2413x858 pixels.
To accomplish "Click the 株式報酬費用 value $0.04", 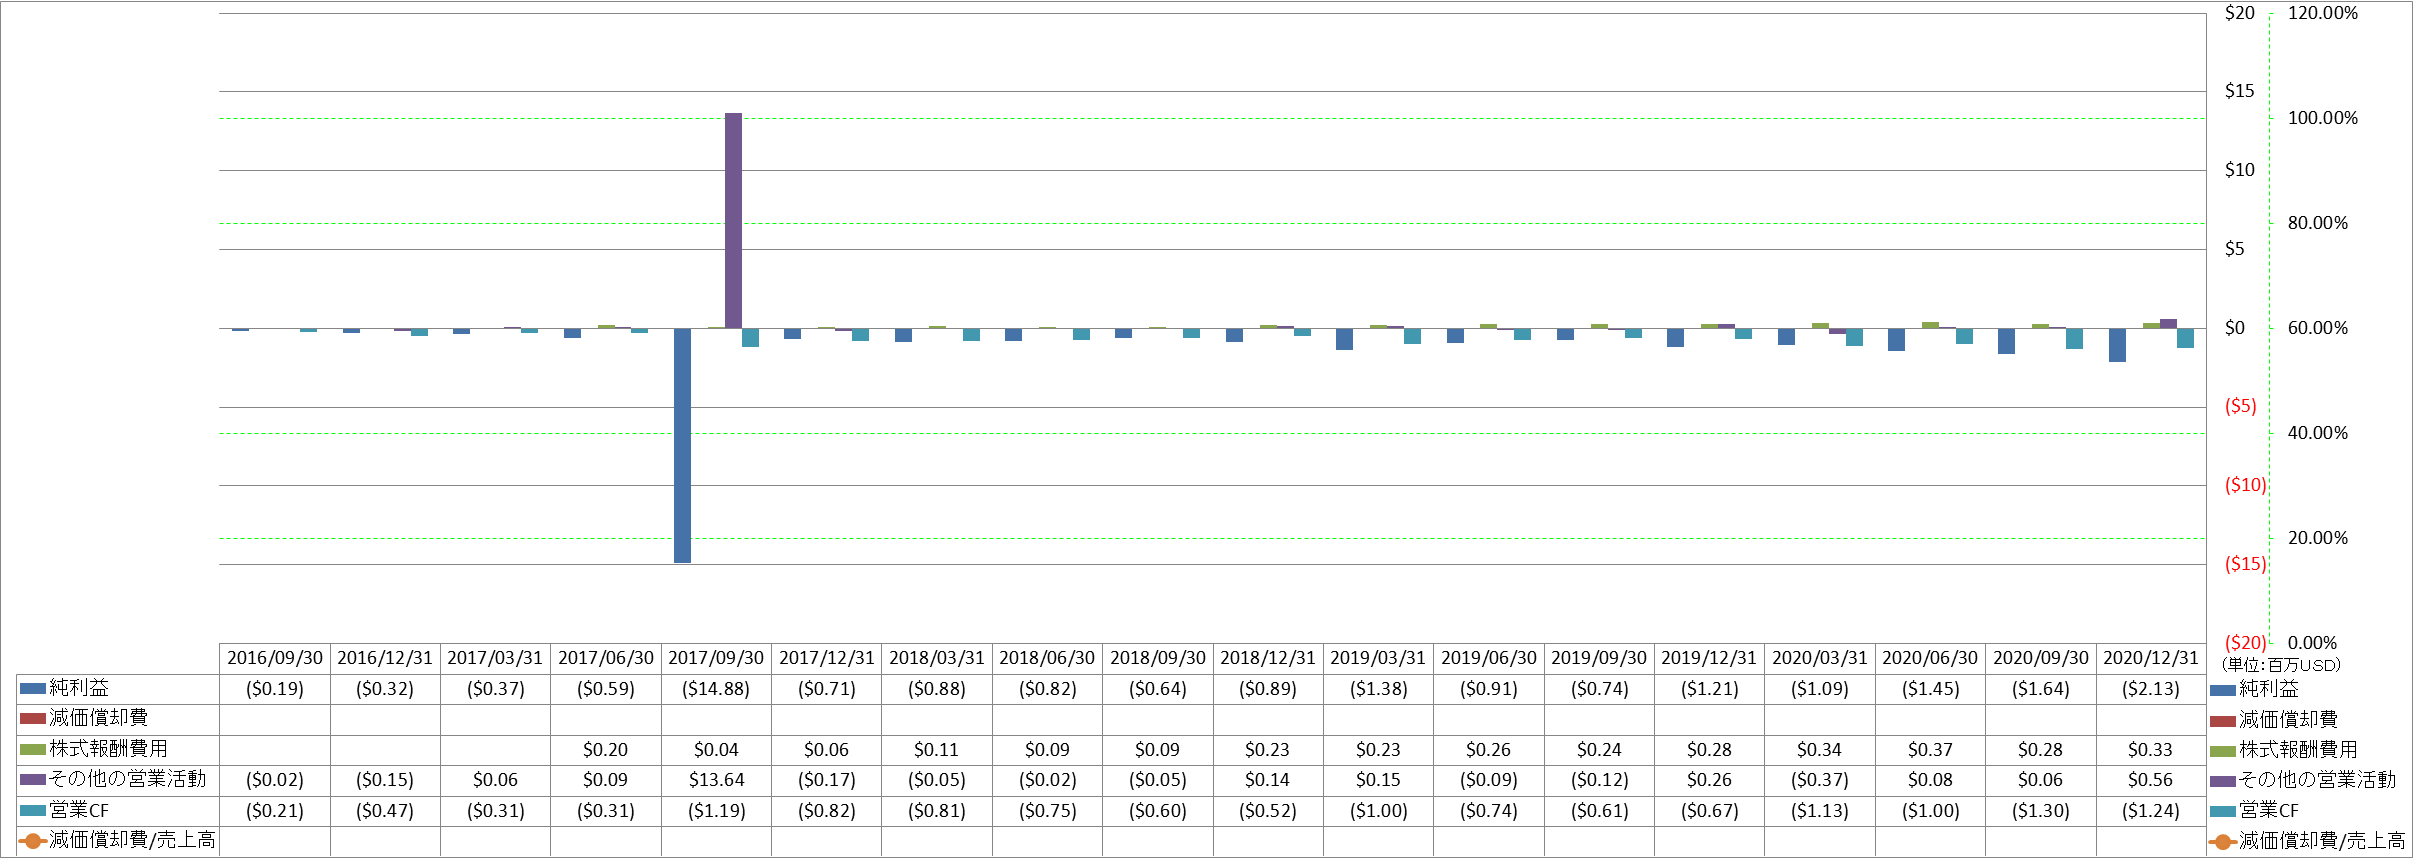I will pos(716,750).
